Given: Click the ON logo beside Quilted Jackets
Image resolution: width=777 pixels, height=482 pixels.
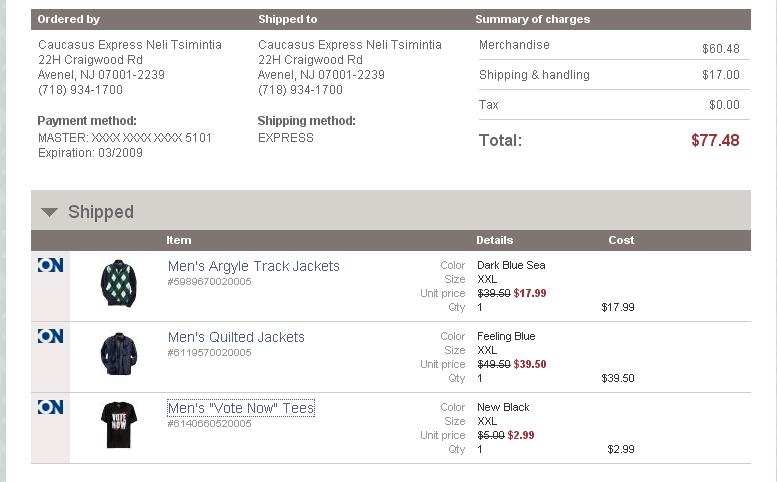Looking at the screenshot, I should tap(50, 336).
